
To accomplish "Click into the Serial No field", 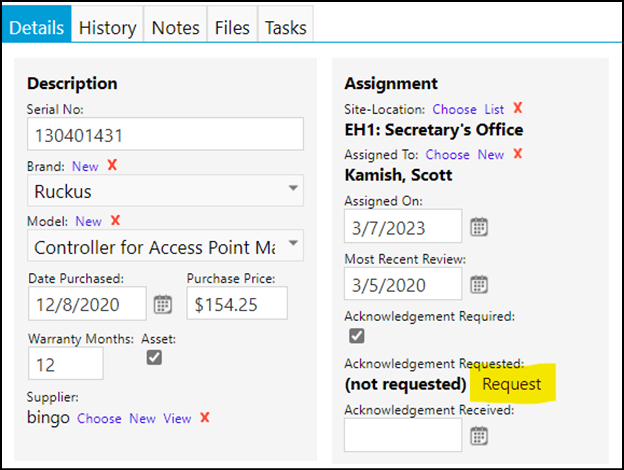I will tap(165, 134).
